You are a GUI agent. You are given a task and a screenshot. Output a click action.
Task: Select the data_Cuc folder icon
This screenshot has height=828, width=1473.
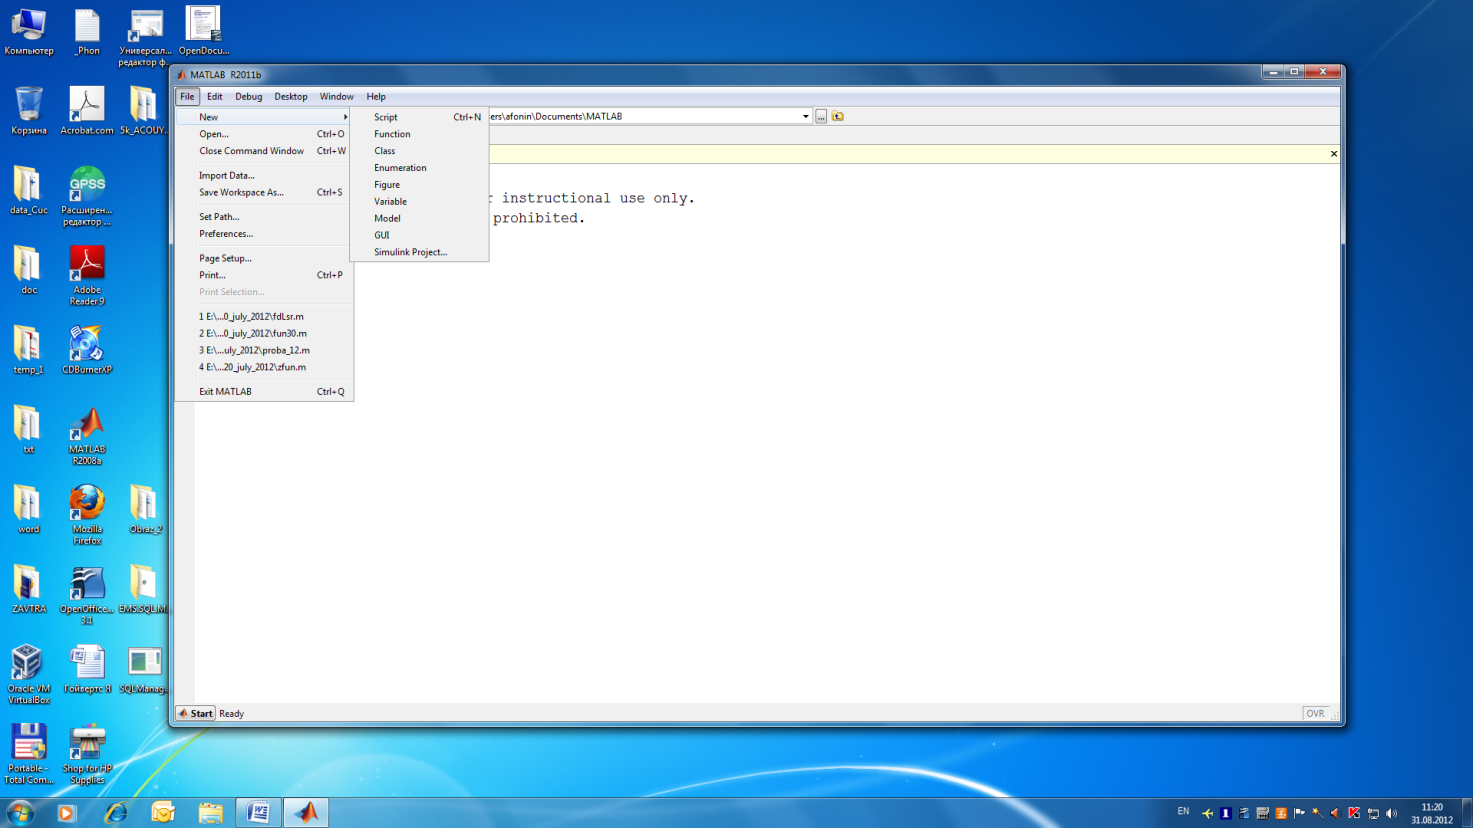(x=29, y=191)
